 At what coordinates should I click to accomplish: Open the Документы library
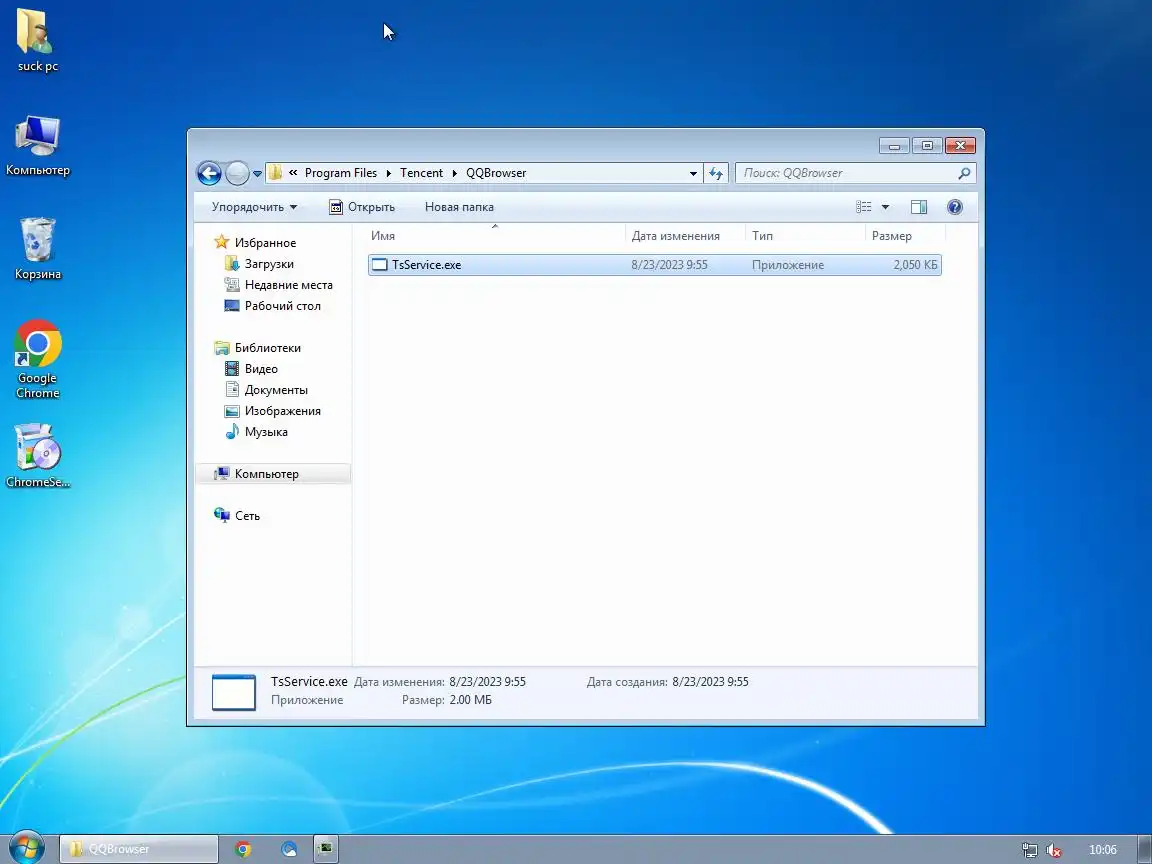[276, 390]
